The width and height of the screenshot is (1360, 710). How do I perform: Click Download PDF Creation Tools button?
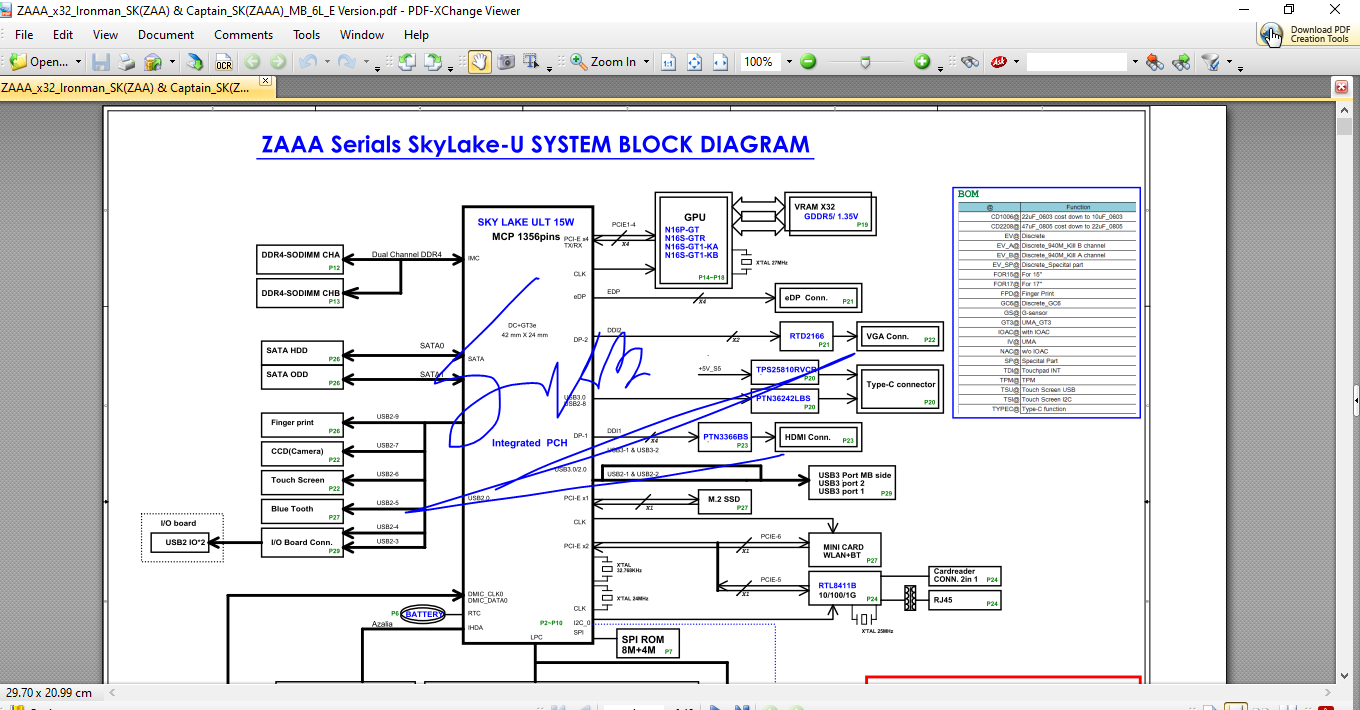point(1309,34)
